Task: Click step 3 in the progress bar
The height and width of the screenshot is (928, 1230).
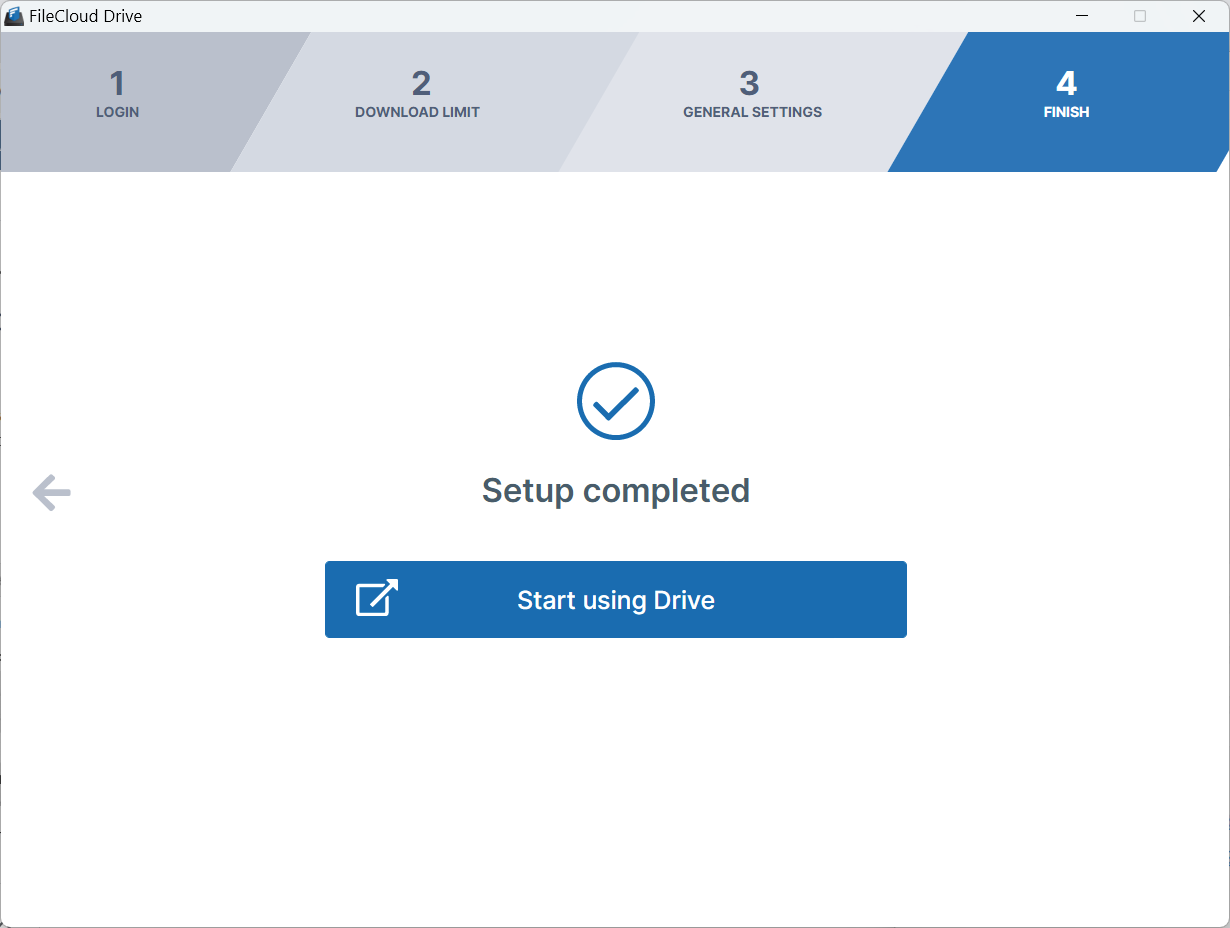Action: 750,97
